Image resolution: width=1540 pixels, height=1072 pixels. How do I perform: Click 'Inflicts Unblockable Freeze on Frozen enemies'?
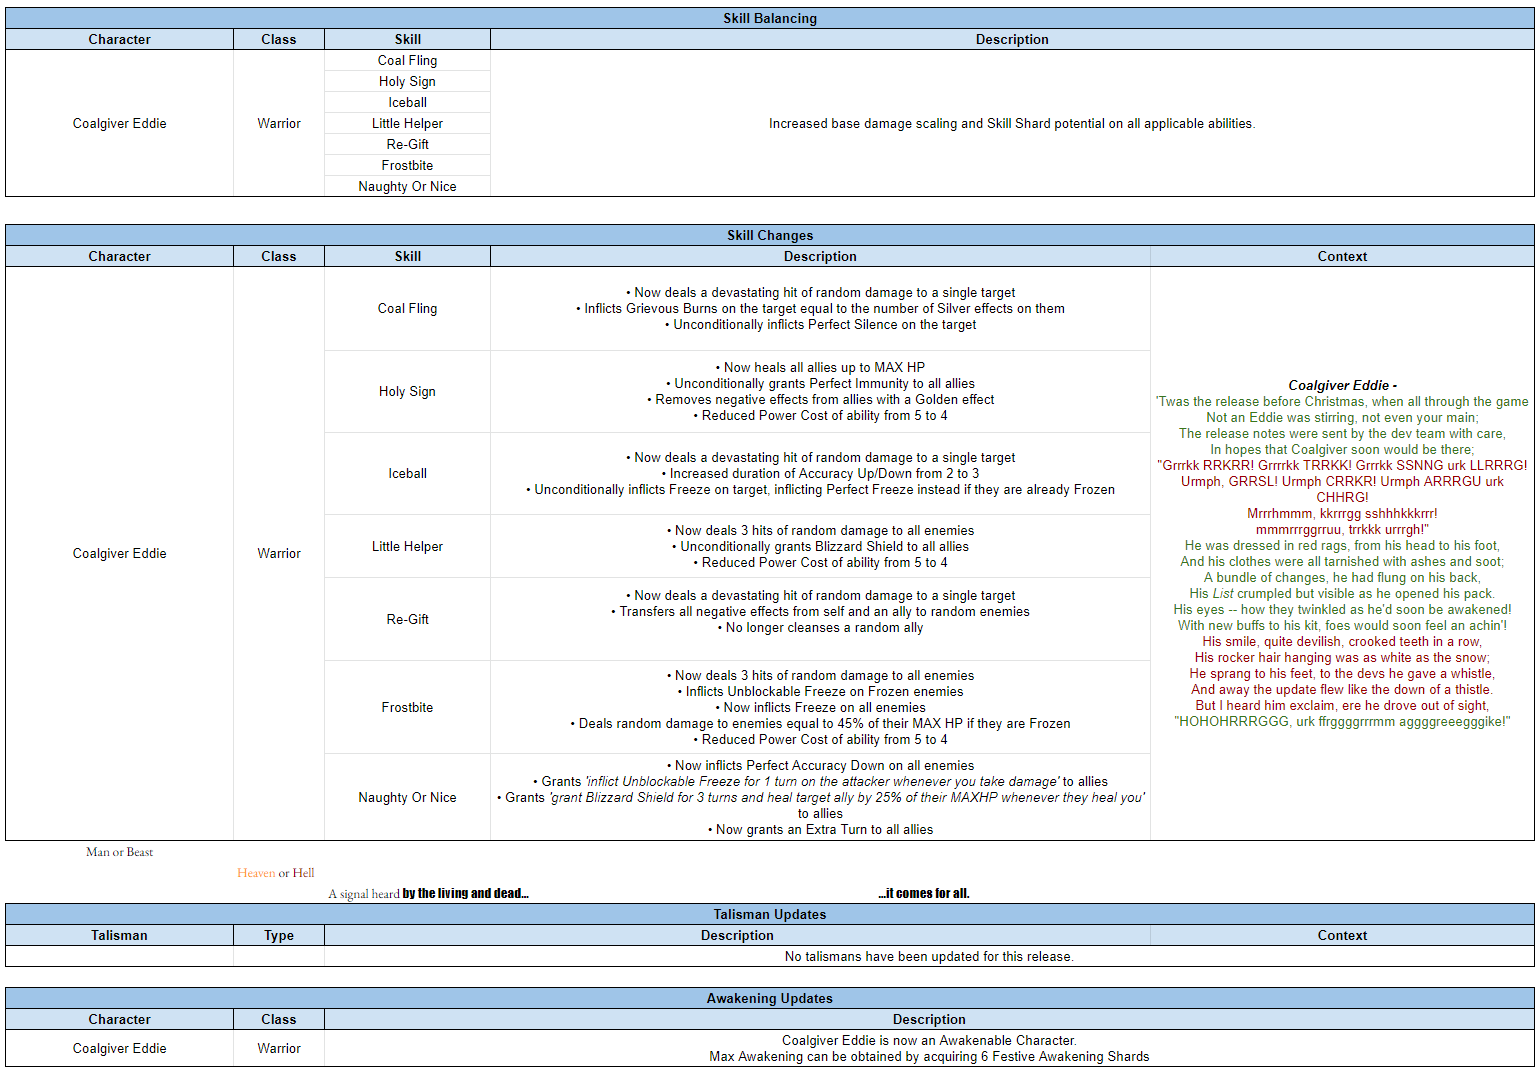(x=820, y=691)
